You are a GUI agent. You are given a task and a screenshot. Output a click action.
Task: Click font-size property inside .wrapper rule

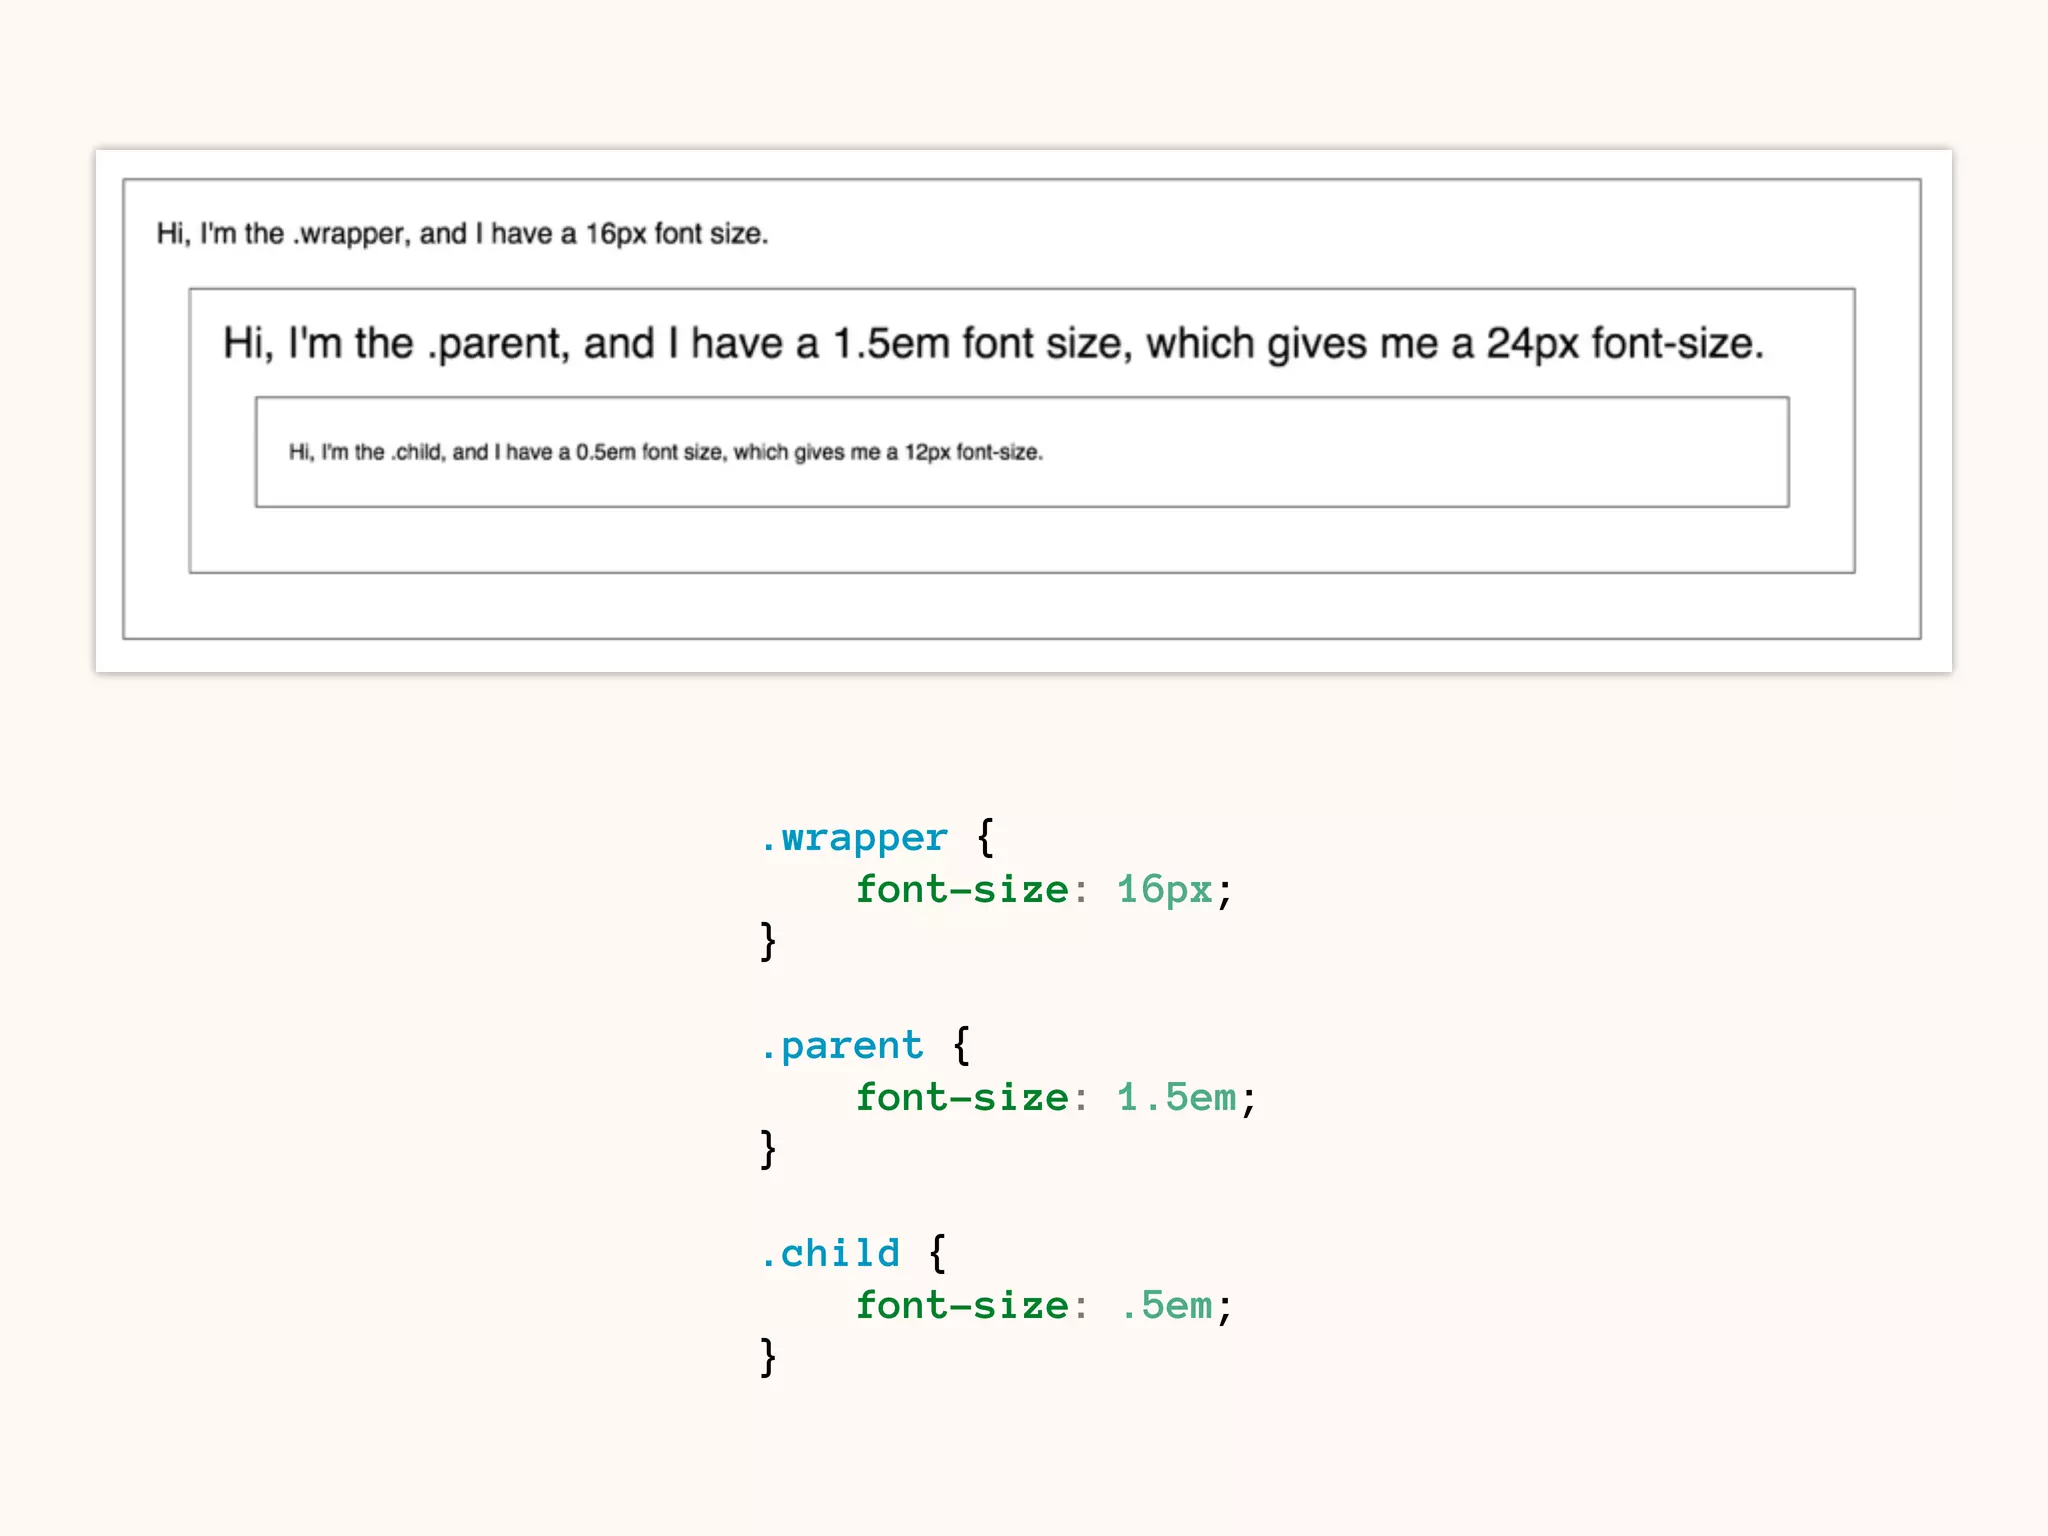(x=961, y=890)
